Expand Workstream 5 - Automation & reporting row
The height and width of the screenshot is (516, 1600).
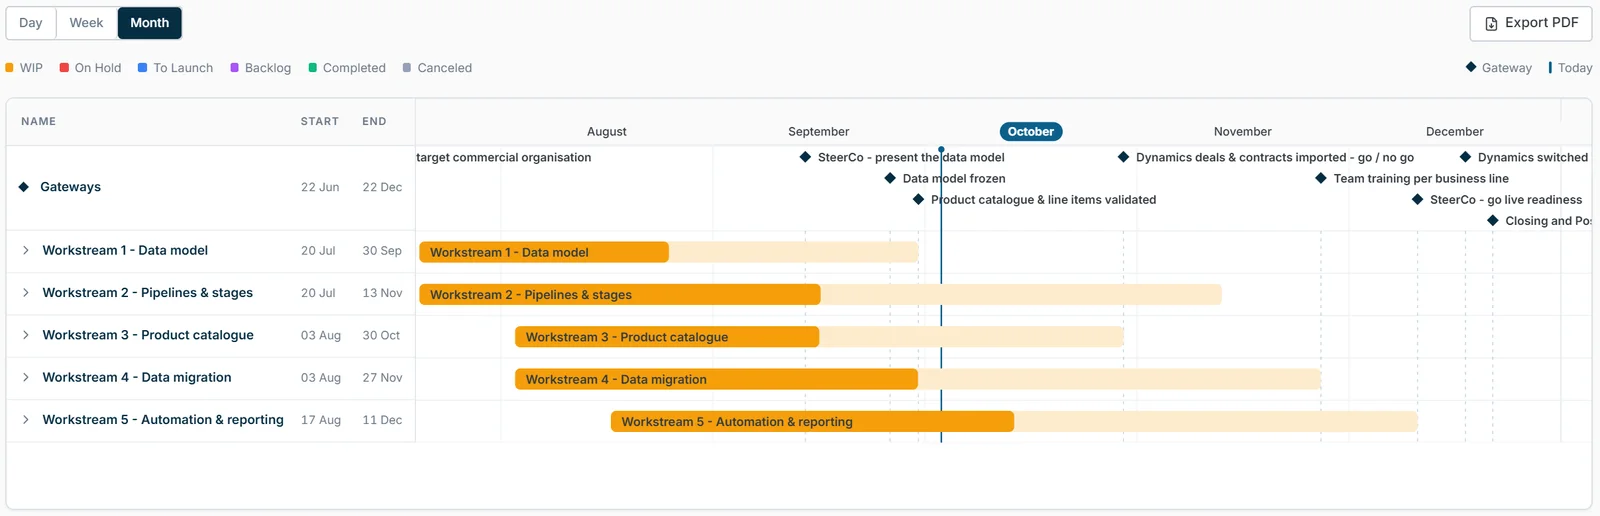(26, 420)
